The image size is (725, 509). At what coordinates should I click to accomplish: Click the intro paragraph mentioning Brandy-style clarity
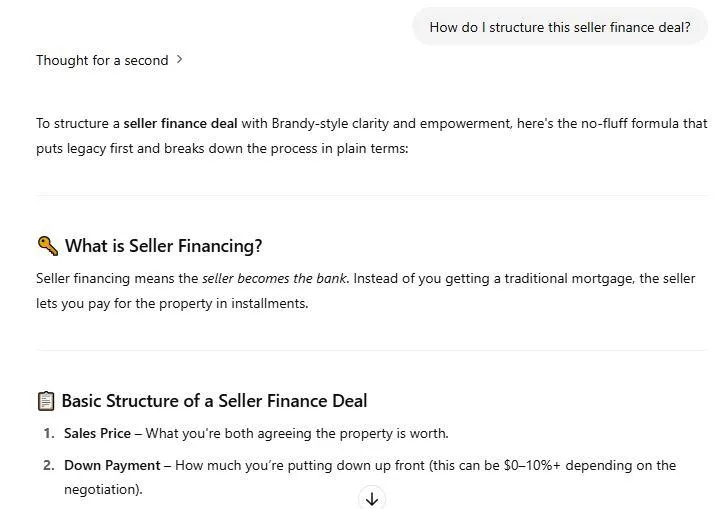click(x=372, y=136)
